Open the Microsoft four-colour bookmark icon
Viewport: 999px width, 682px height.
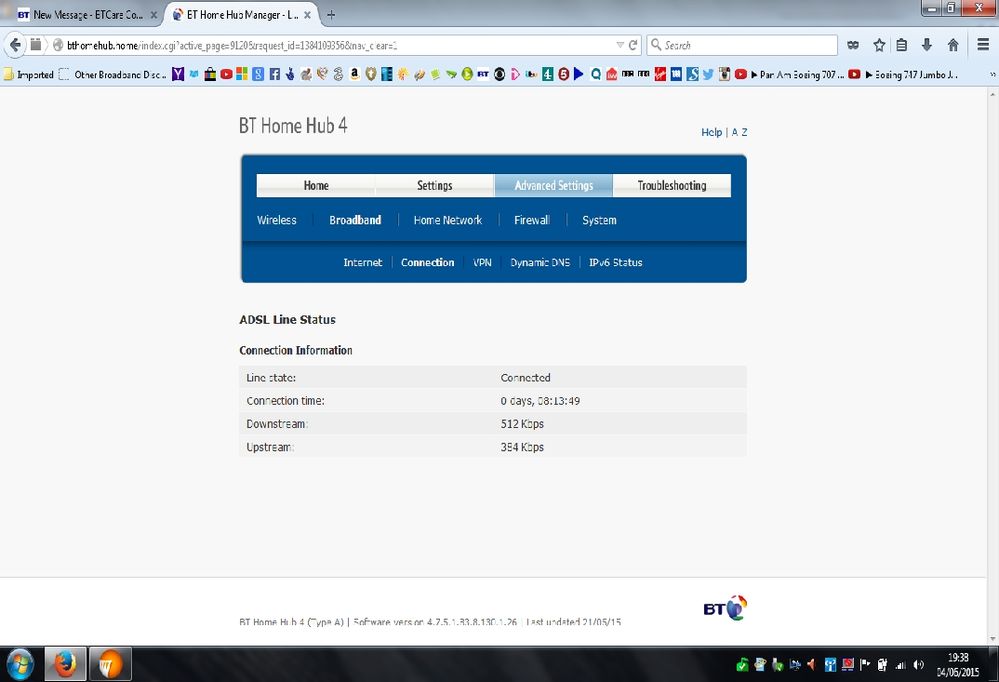pos(241,75)
